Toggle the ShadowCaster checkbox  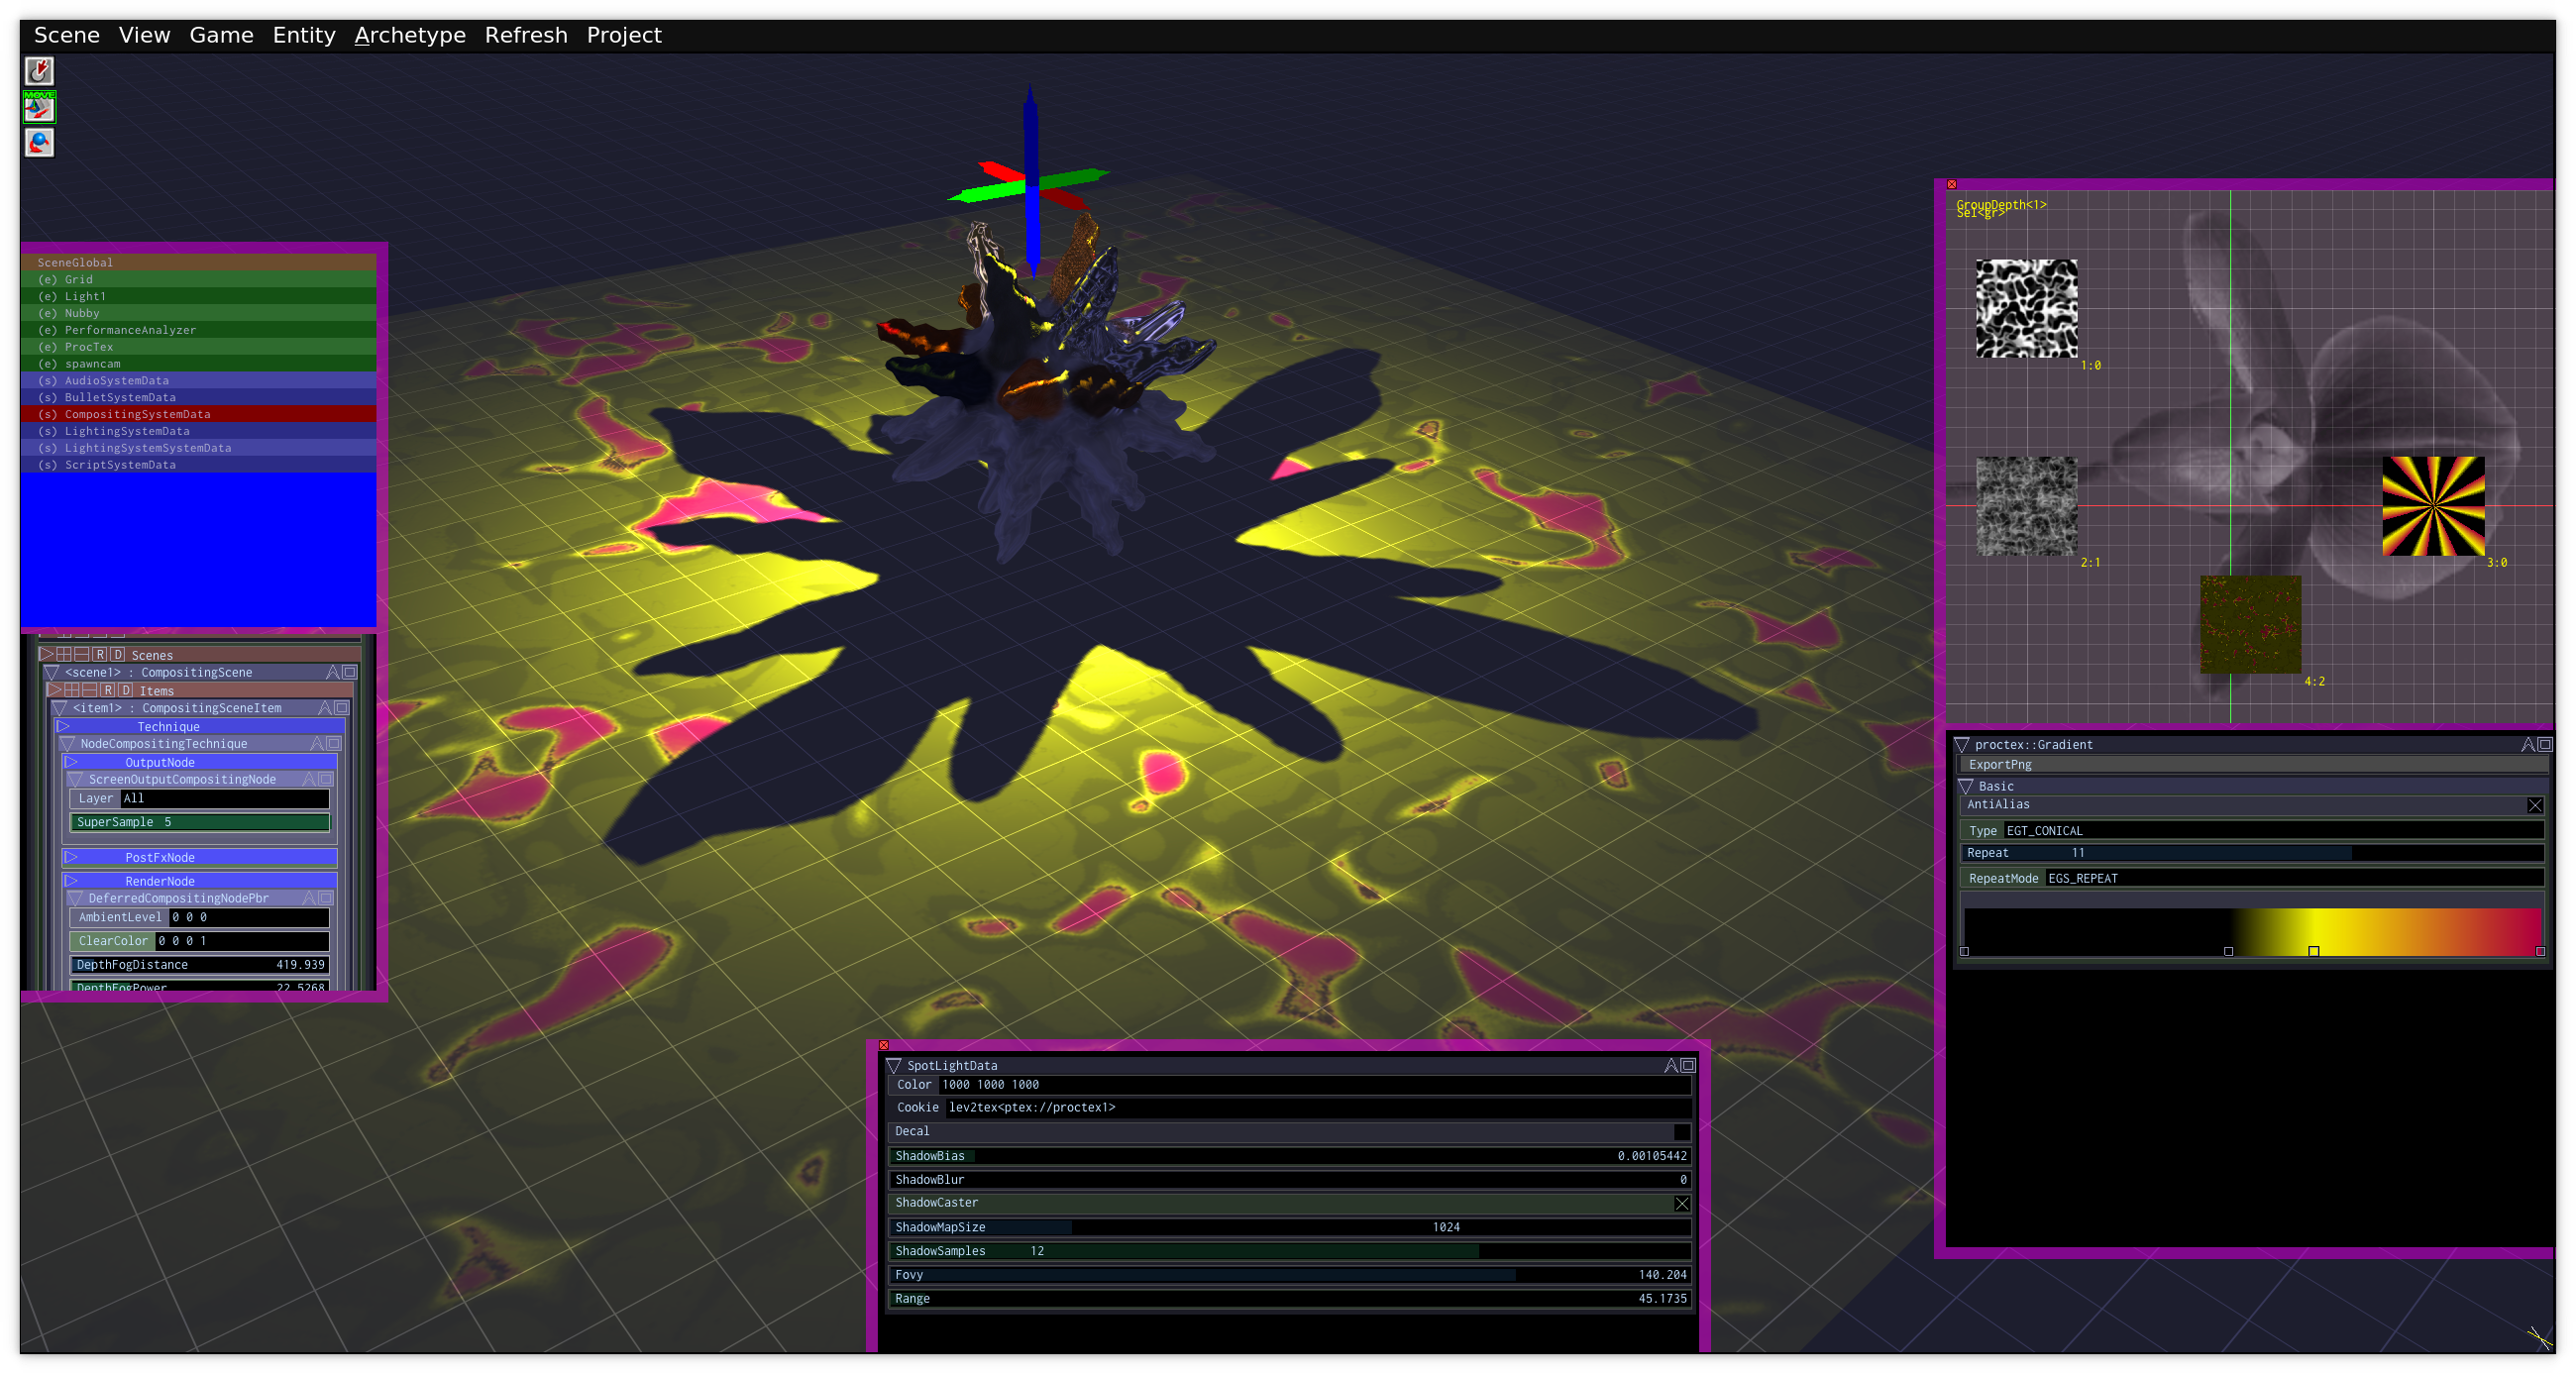click(x=1681, y=1203)
